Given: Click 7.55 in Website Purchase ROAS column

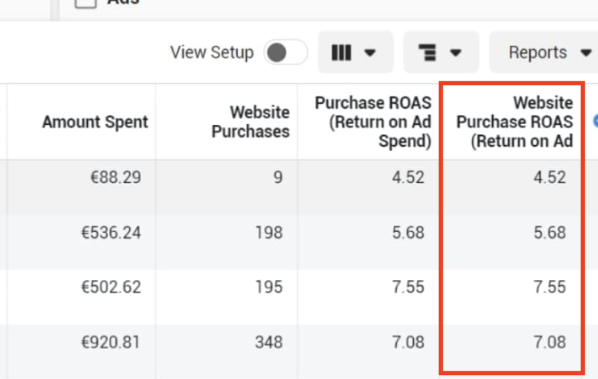Looking at the screenshot, I should point(550,287).
